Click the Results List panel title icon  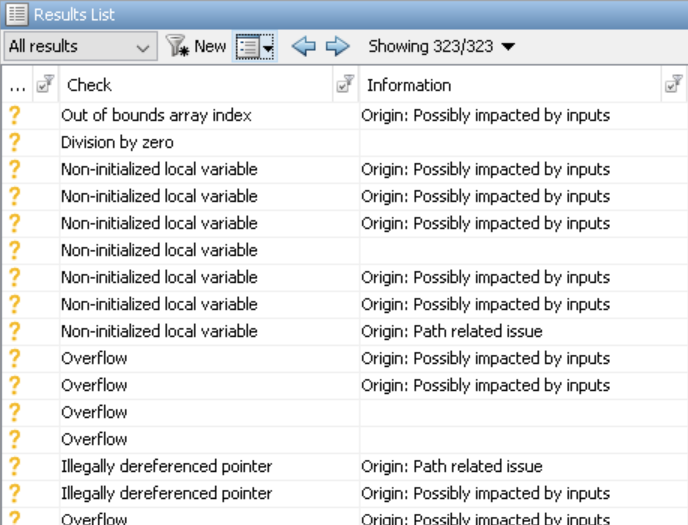tap(16, 14)
